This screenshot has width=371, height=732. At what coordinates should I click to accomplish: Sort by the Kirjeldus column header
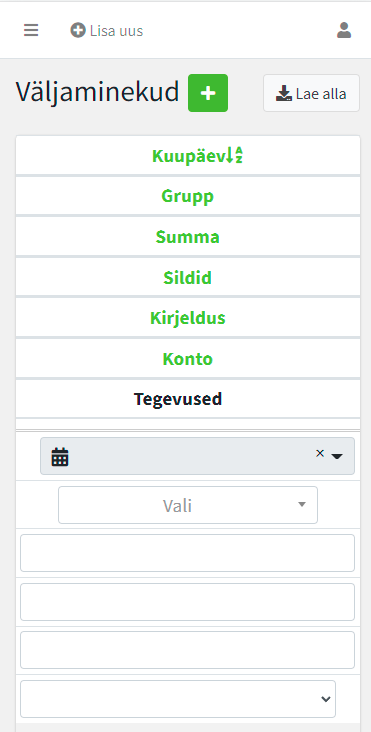[x=188, y=318]
